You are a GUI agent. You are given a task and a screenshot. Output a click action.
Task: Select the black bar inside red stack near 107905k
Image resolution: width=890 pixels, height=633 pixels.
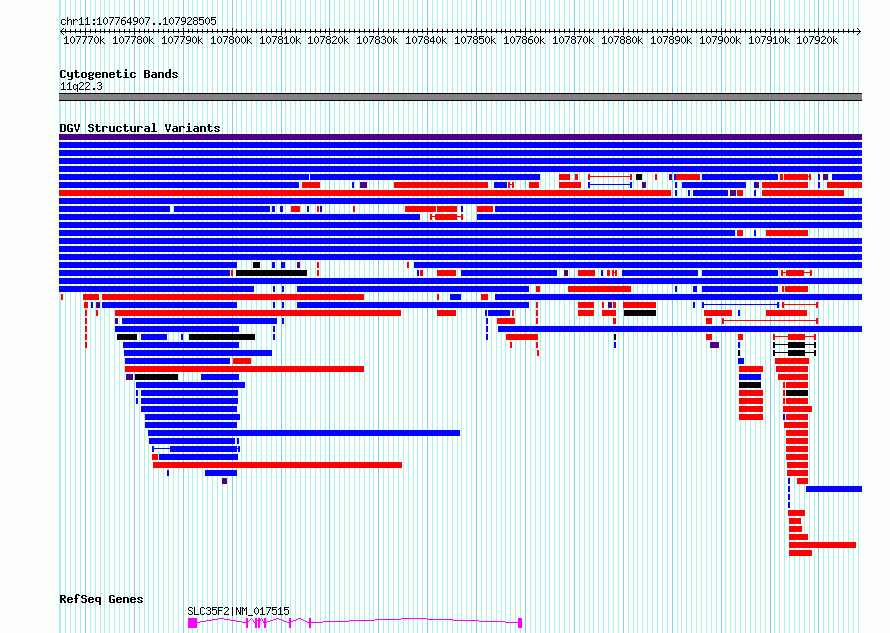(750, 385)
